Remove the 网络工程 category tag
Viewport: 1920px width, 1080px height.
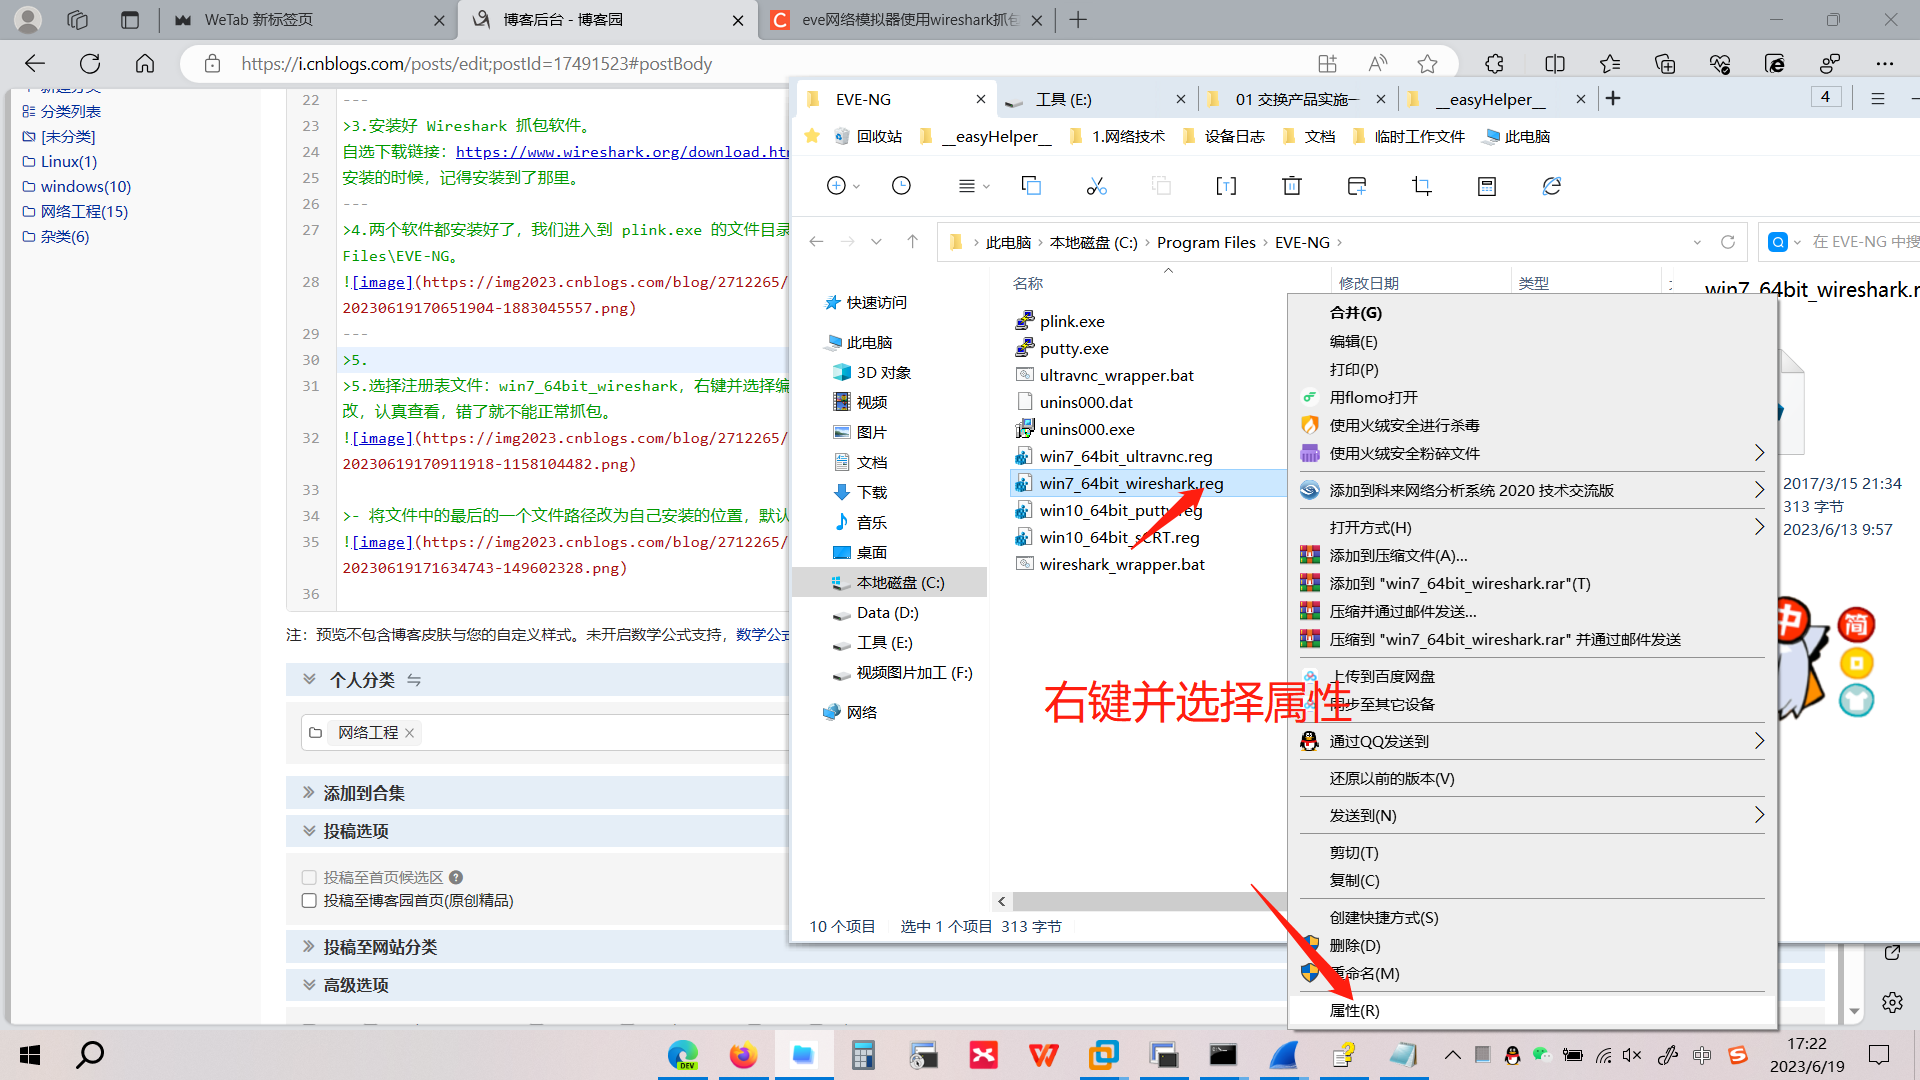coord(409,733)
